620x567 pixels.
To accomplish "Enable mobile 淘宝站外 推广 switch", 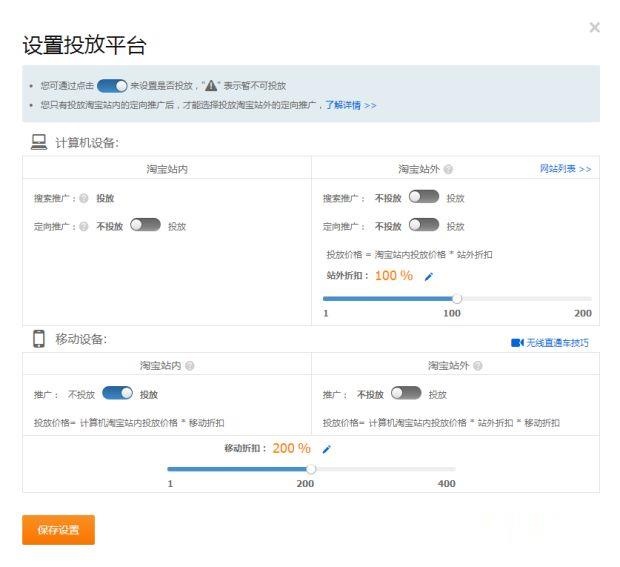I will pyautogui.click(x=406, y=393).
